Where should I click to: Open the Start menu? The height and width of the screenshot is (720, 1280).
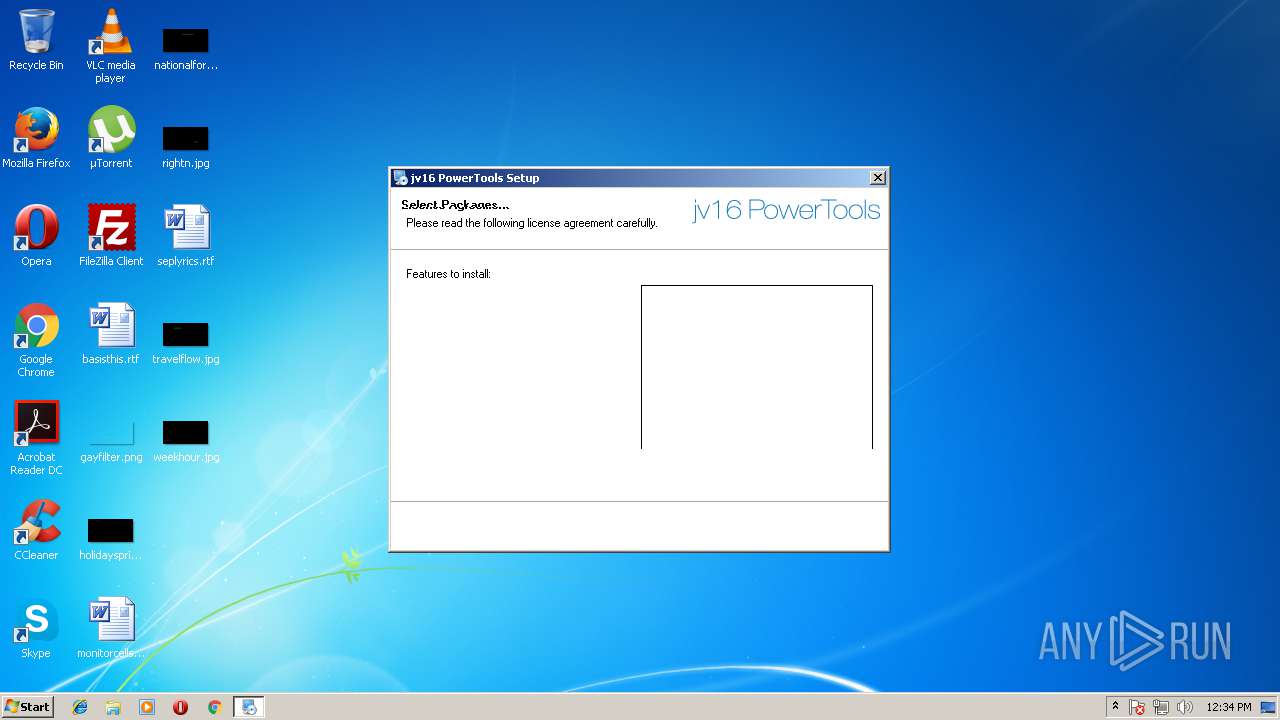[x=27, y=706]
